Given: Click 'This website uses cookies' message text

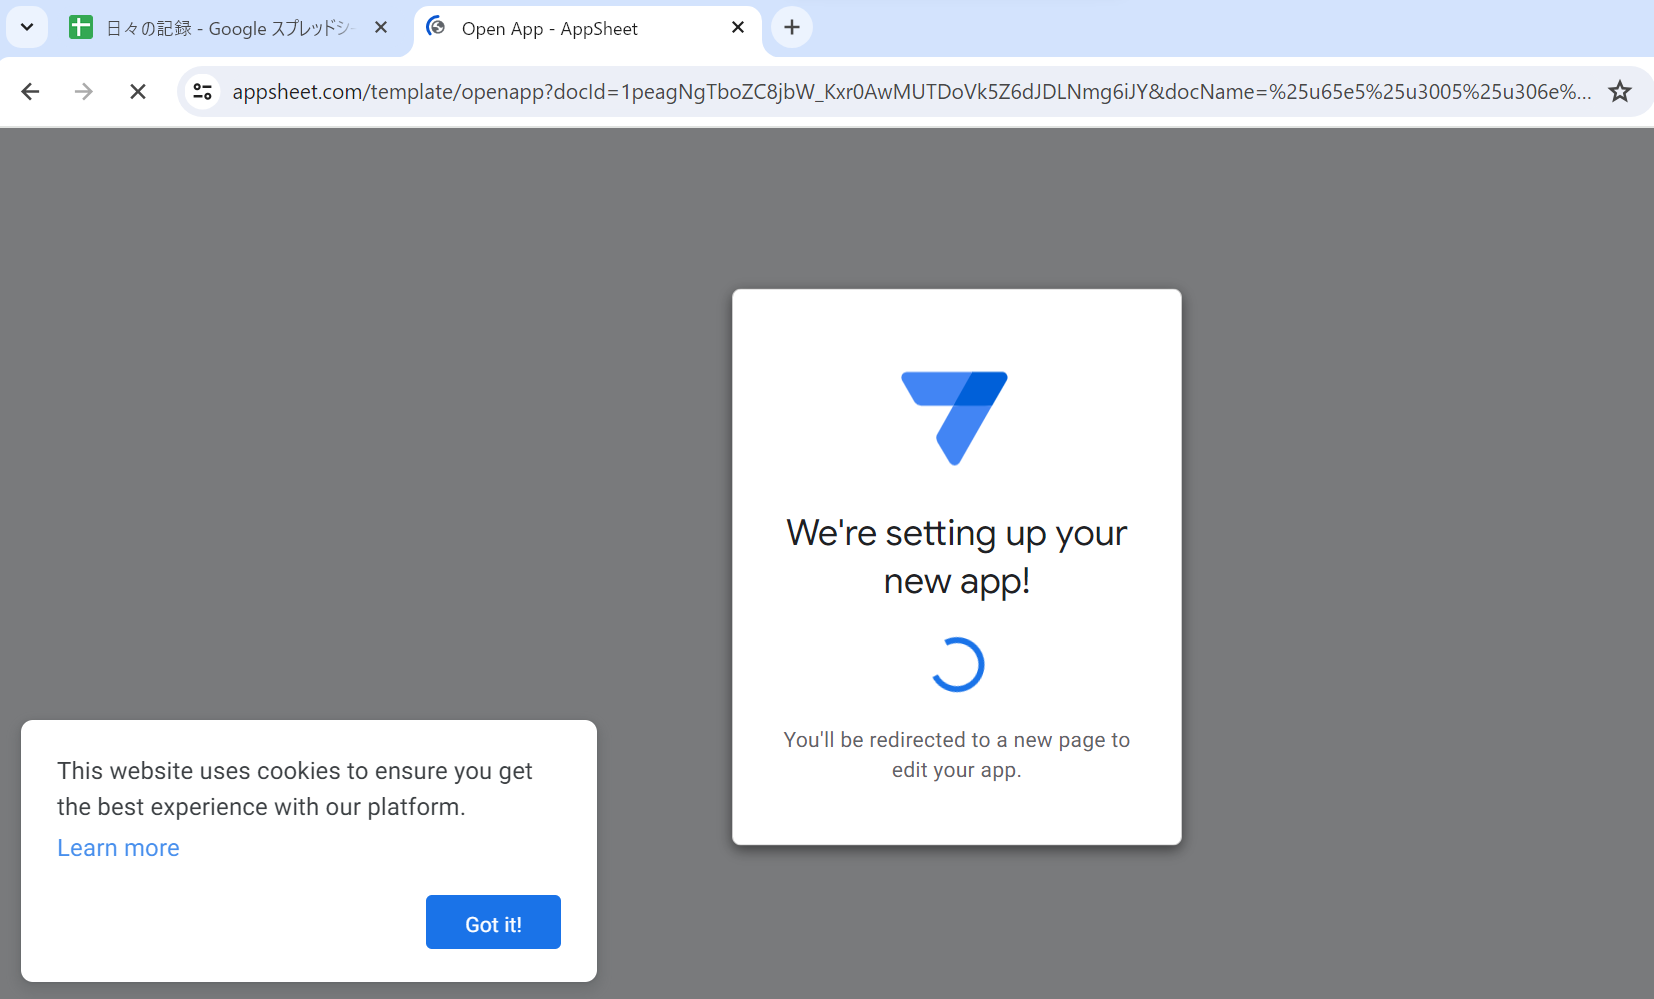Looking at the screenshot, I should 295,789.
